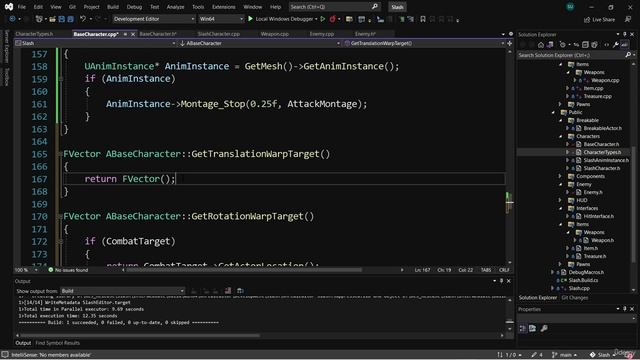Open the Analyze menu

[176, 7]
